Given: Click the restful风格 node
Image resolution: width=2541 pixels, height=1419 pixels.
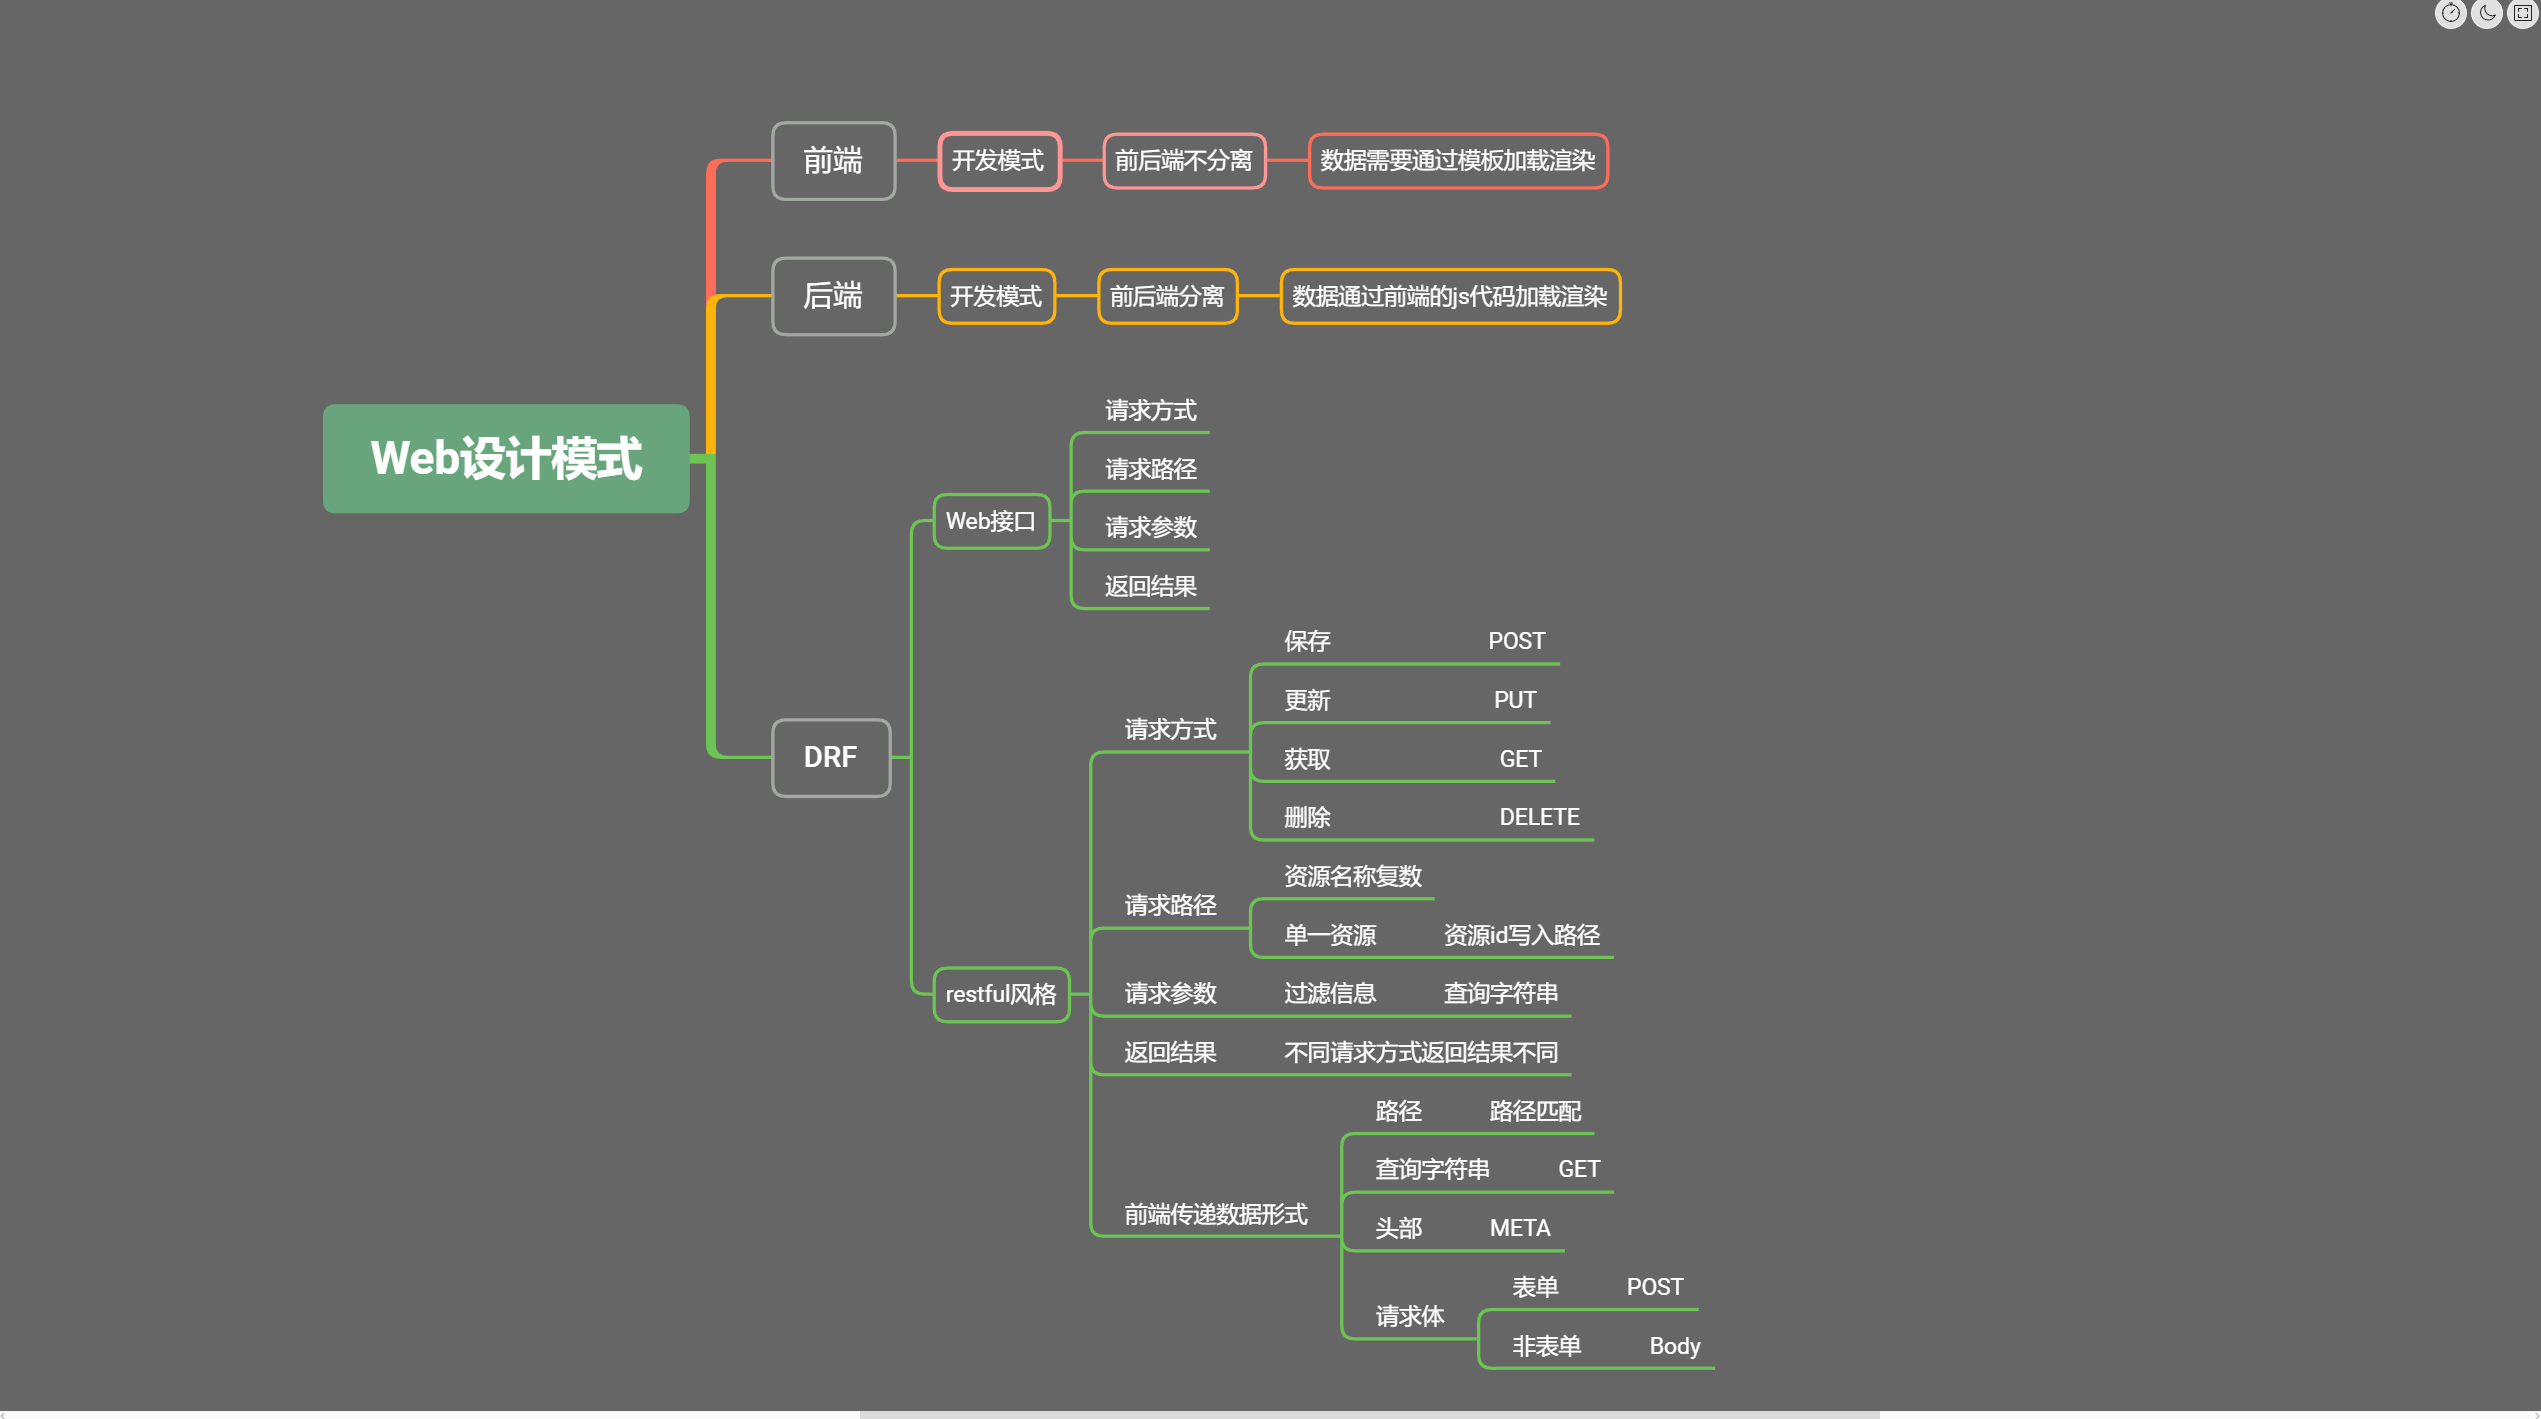Looking at the screenshot, I should pos(1001,994).
